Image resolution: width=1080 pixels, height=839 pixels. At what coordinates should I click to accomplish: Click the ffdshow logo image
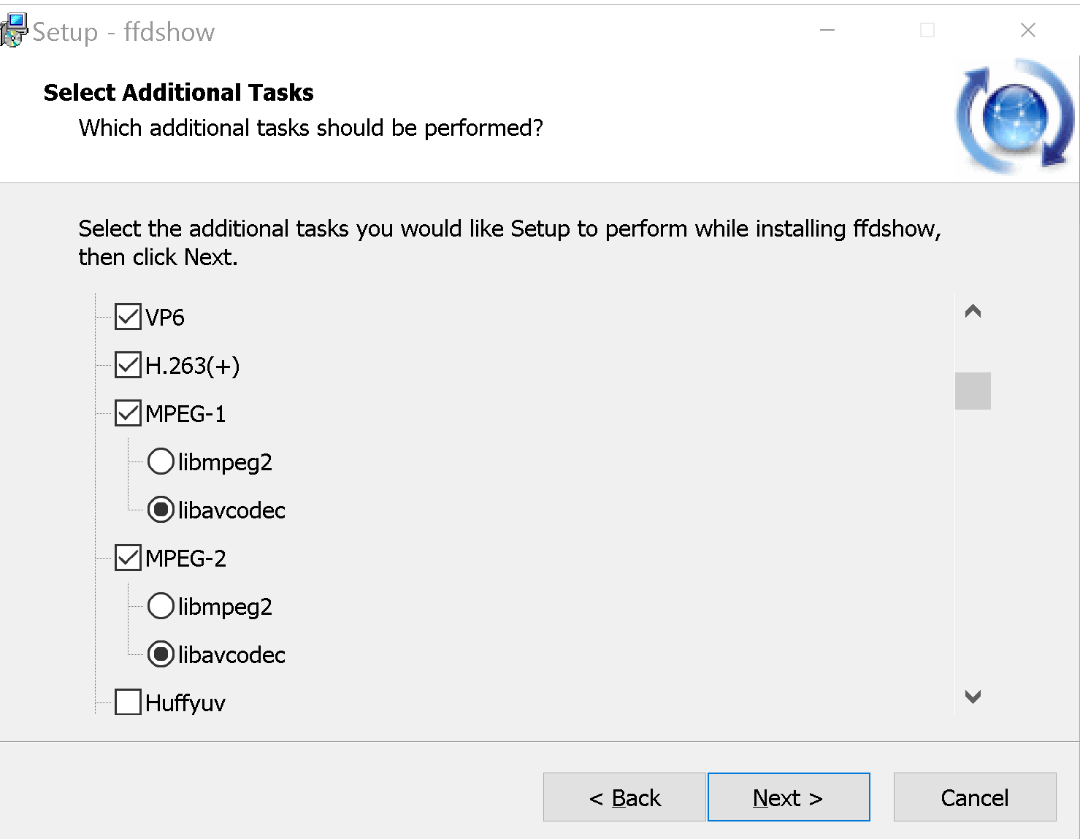[x=1013, y=113]
